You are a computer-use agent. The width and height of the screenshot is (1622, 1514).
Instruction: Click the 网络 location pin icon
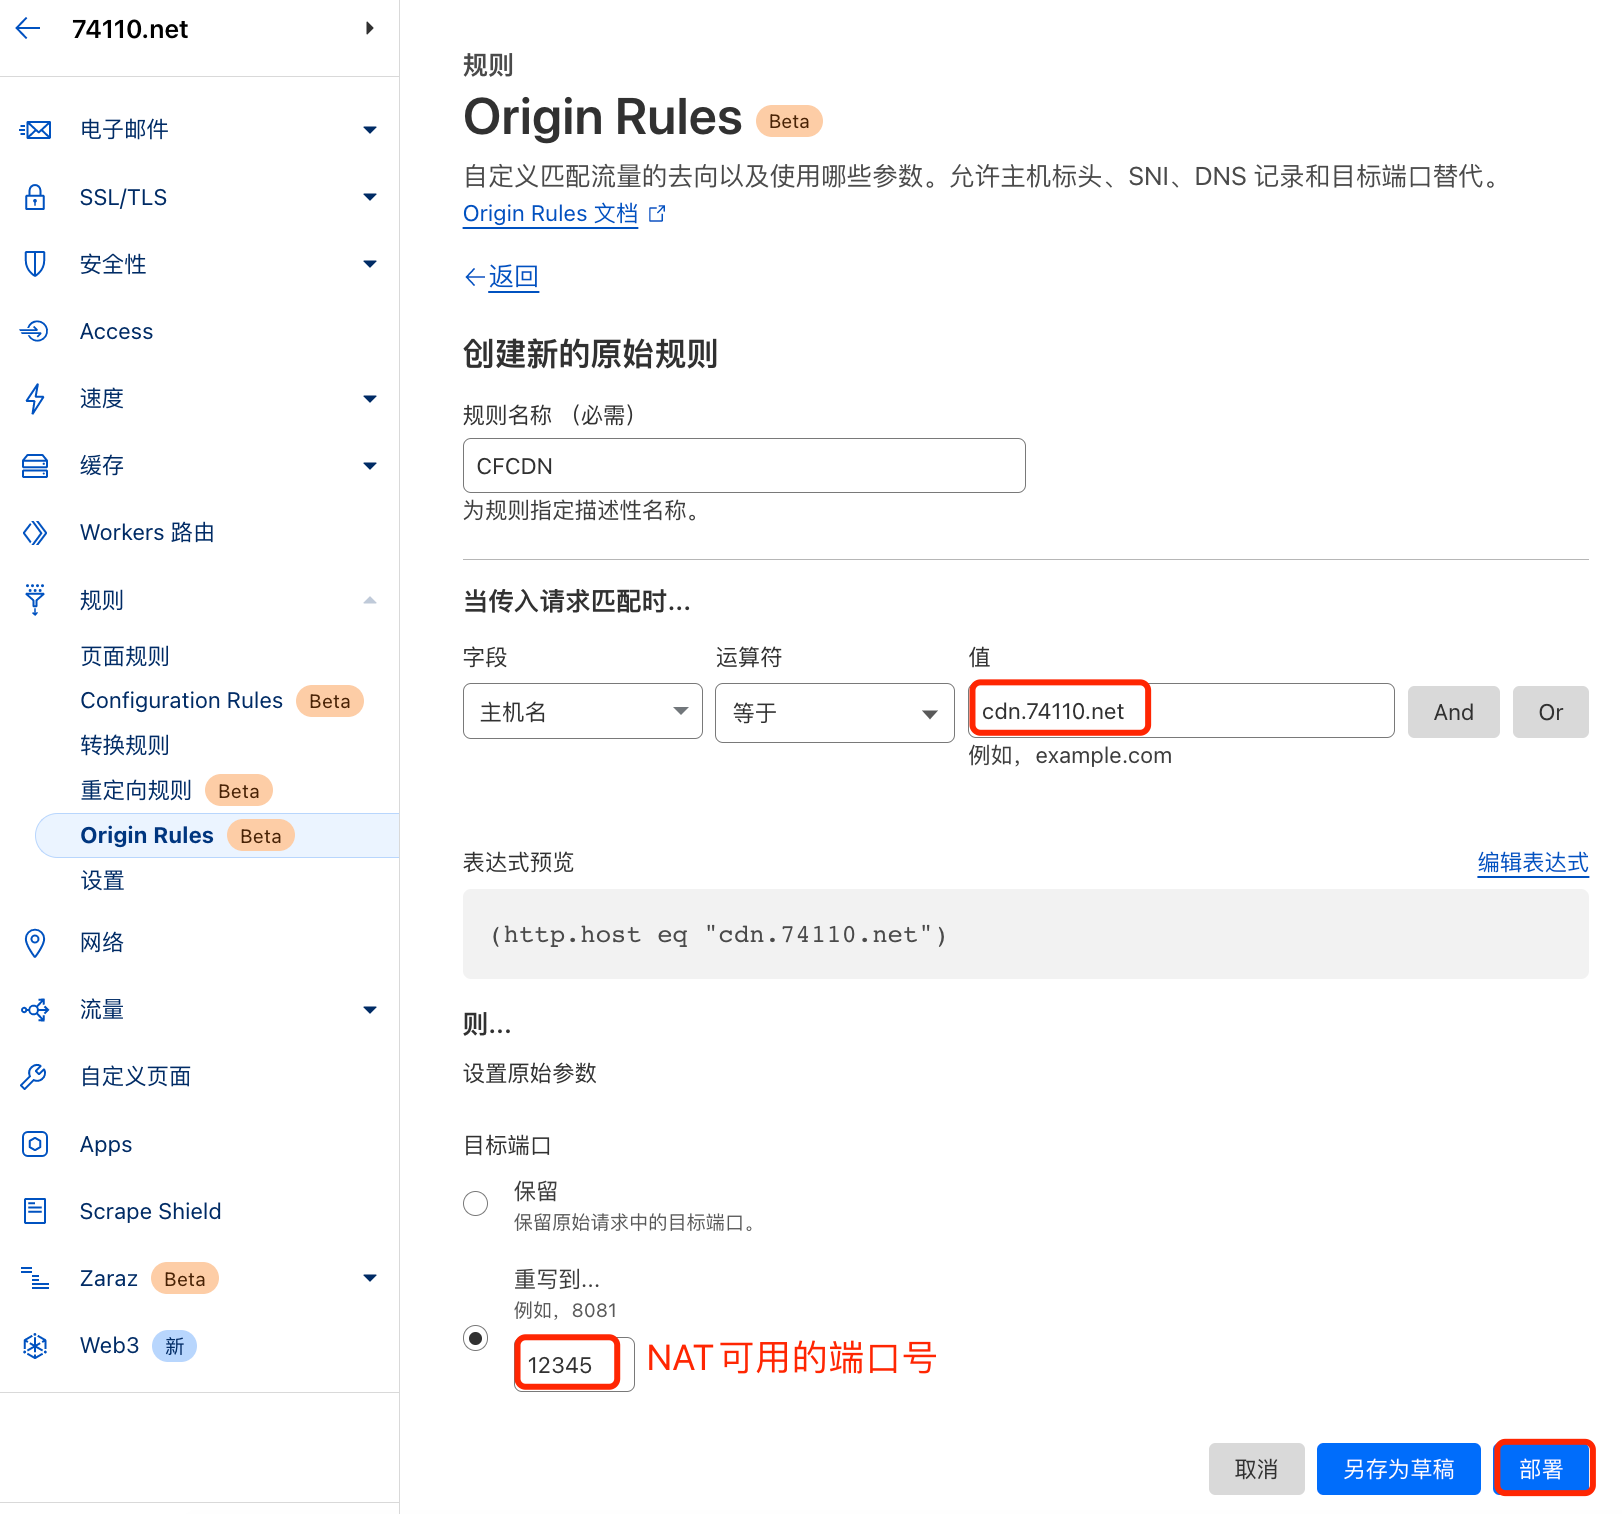[x=35, y=942]
